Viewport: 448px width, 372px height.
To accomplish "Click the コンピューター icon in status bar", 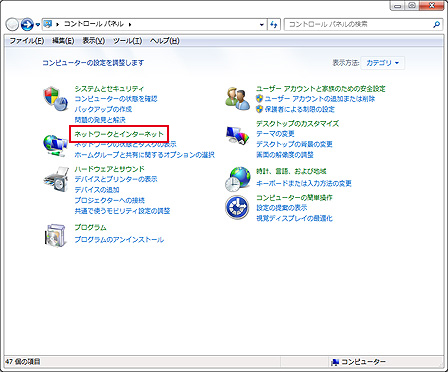I will [335, 362].
